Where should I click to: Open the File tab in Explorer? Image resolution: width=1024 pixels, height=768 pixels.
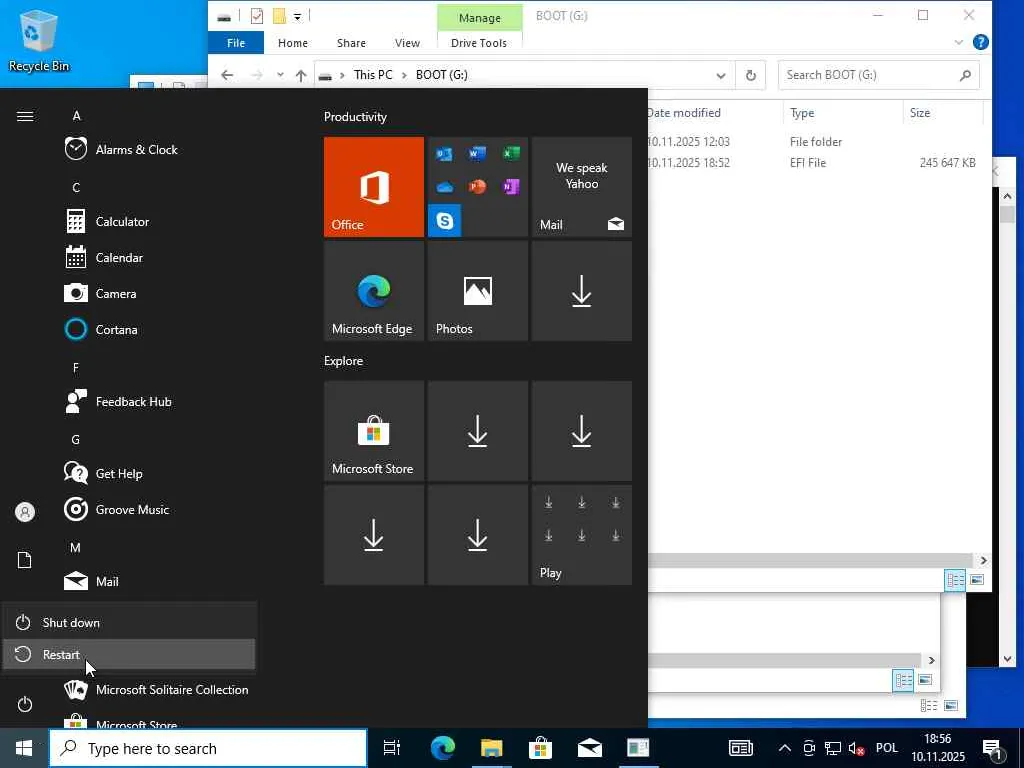point(236,43)
